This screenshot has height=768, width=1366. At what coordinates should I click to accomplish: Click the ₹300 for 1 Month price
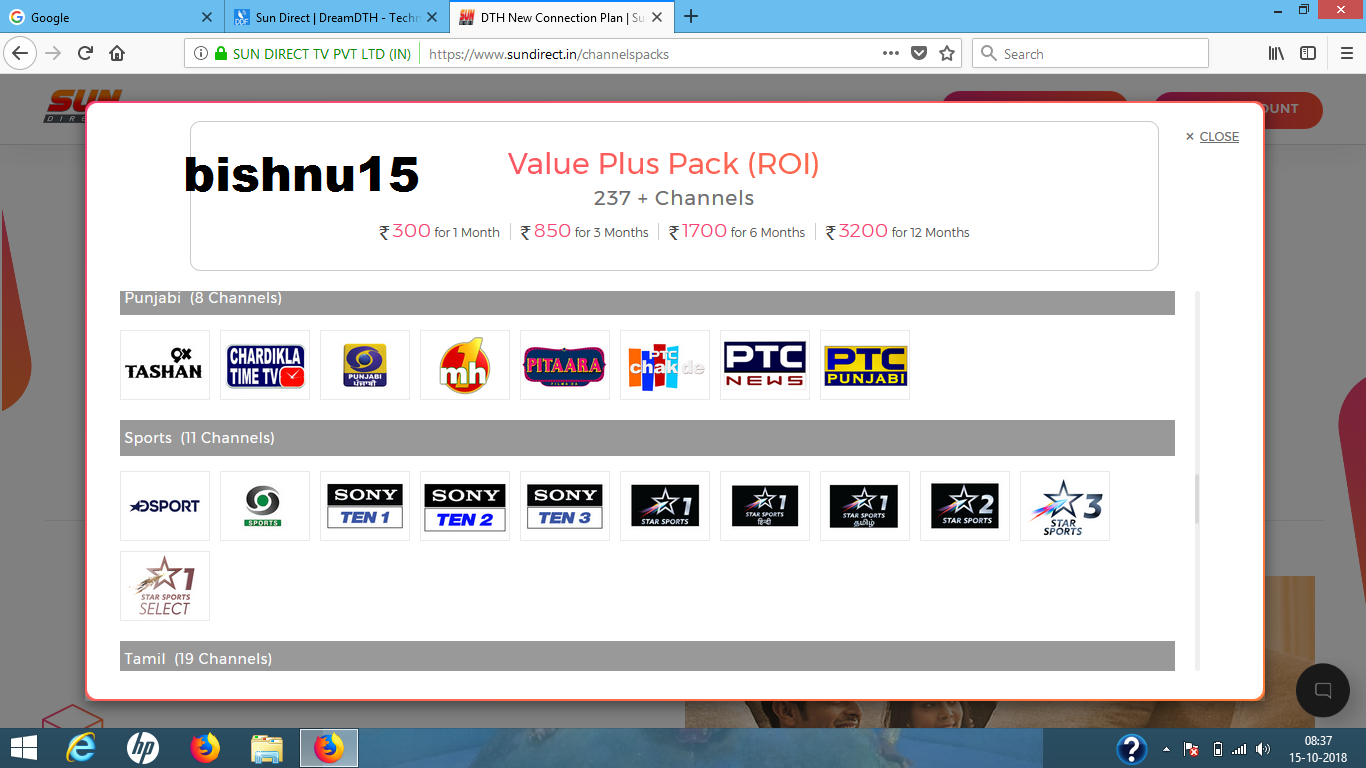click(x=439, y=231)
